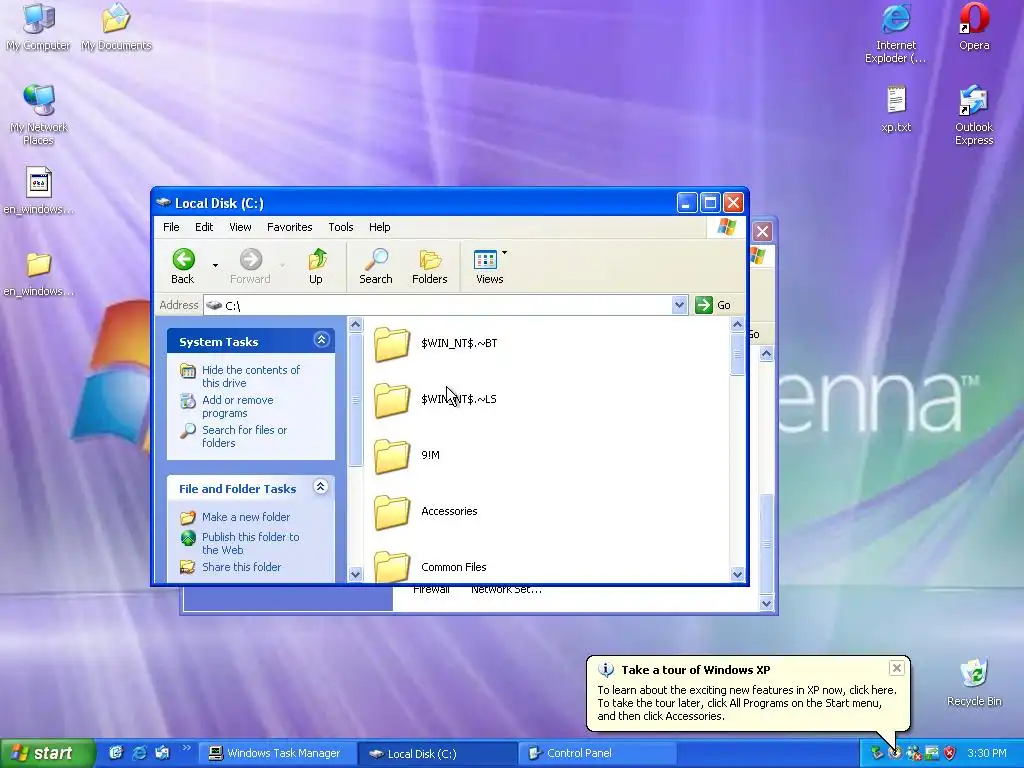1024x768 pixels.
Task: Select My Computer desktop icon
Action: click(x=39, y=27)
